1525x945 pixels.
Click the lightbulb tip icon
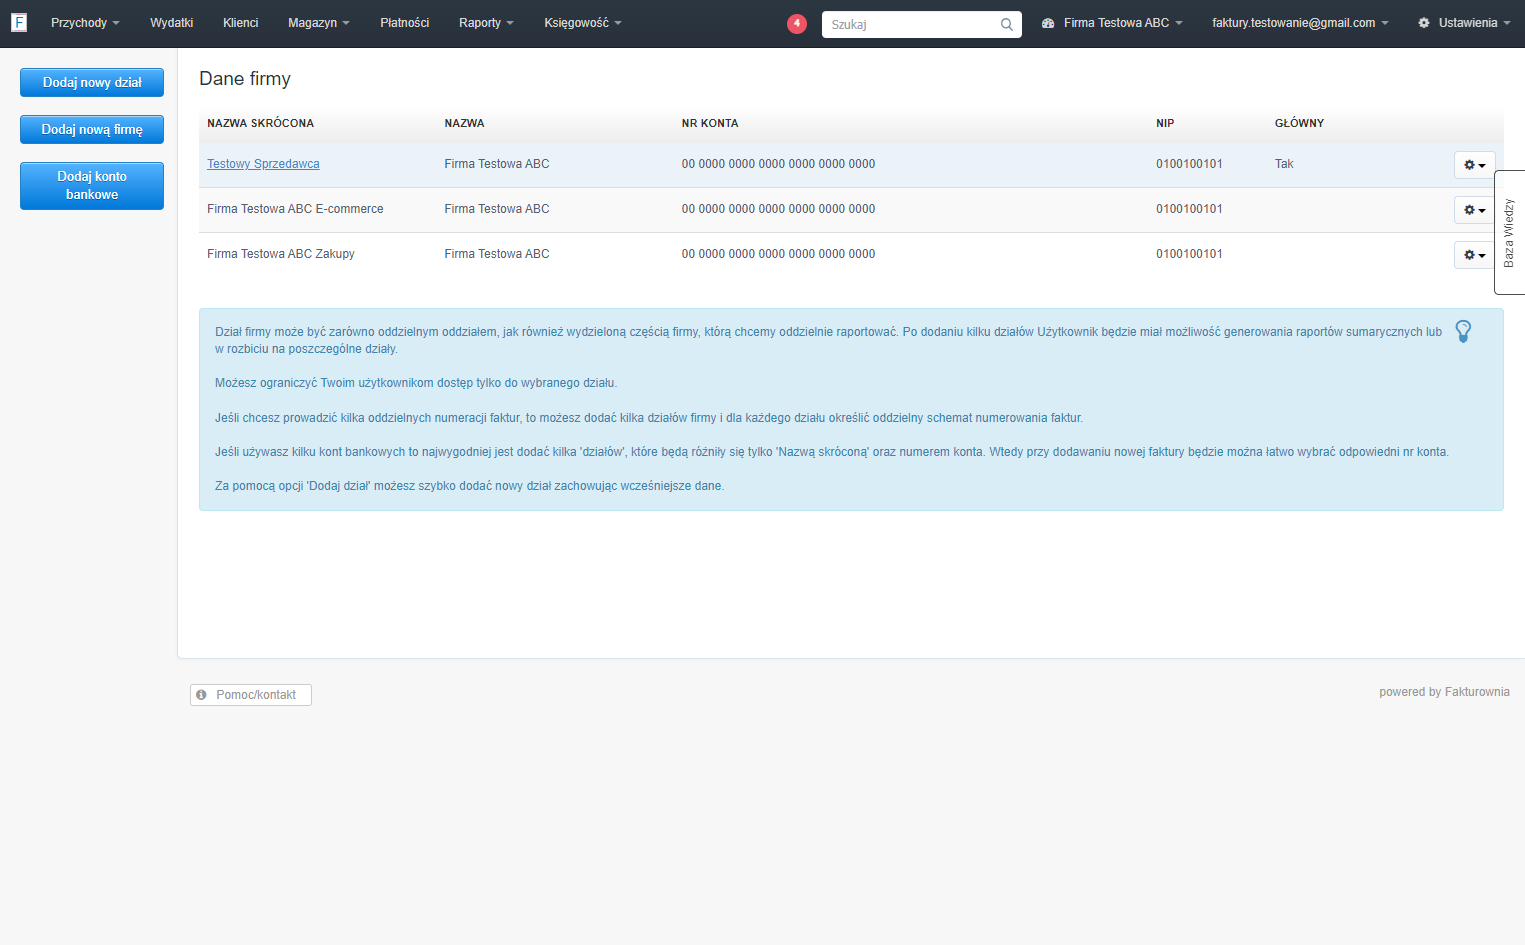pyautogui.click(x=1463, y=331)
